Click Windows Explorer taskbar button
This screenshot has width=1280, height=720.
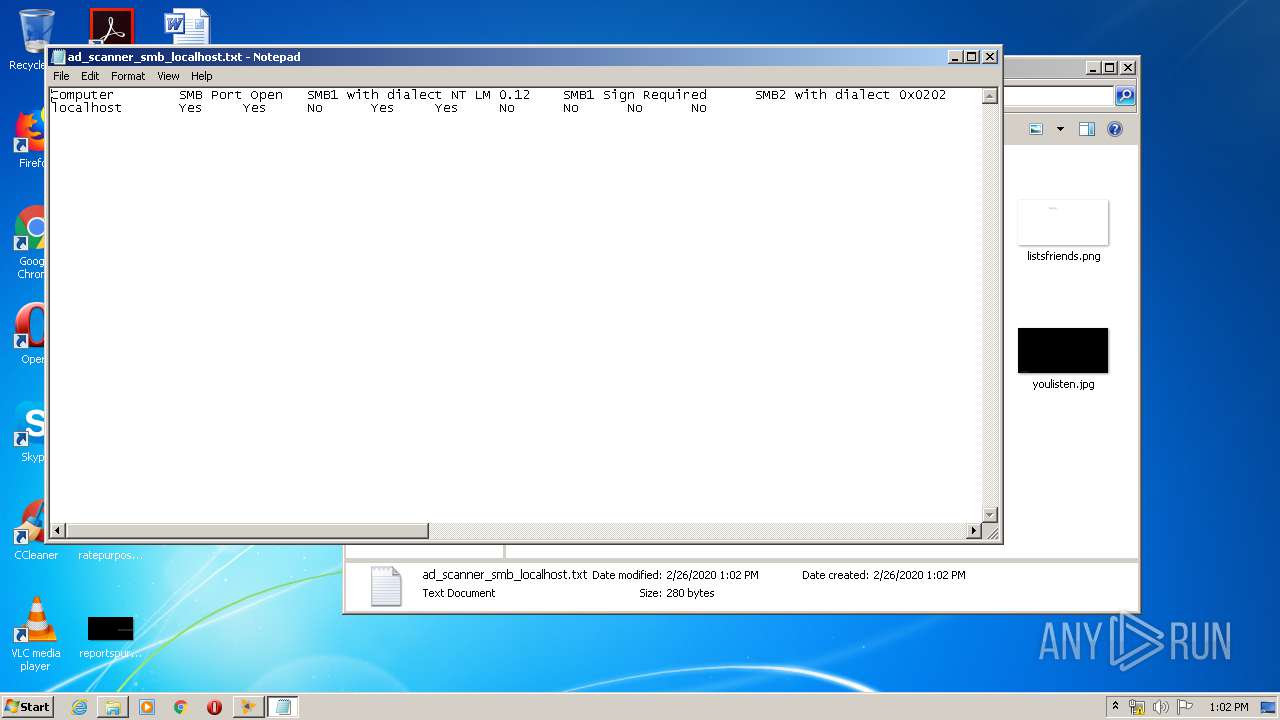coord(113,707)
